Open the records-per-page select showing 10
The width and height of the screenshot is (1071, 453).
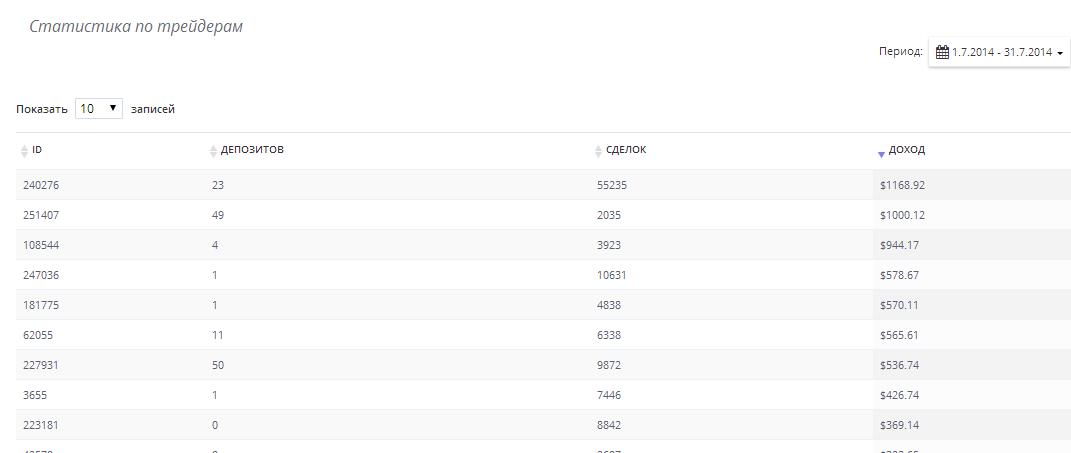[98, 108]
